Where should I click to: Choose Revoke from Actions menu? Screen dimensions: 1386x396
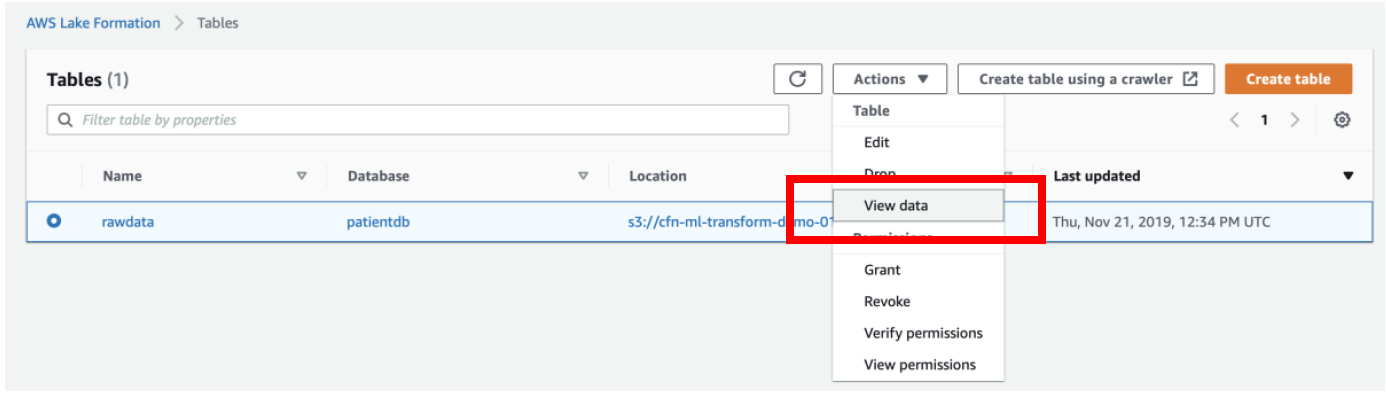pos(887,301)
